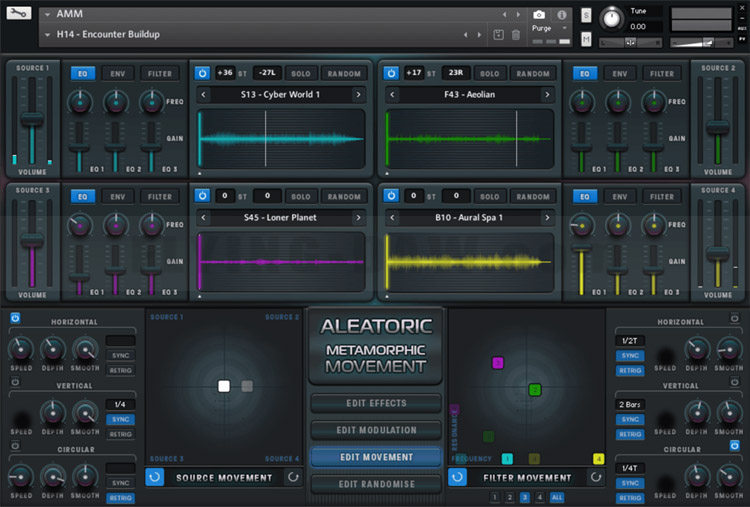The width and height of the screenshot is (750, 507).
Task: Open the Purge dropdown menu
Action: [x=543, y=29]
